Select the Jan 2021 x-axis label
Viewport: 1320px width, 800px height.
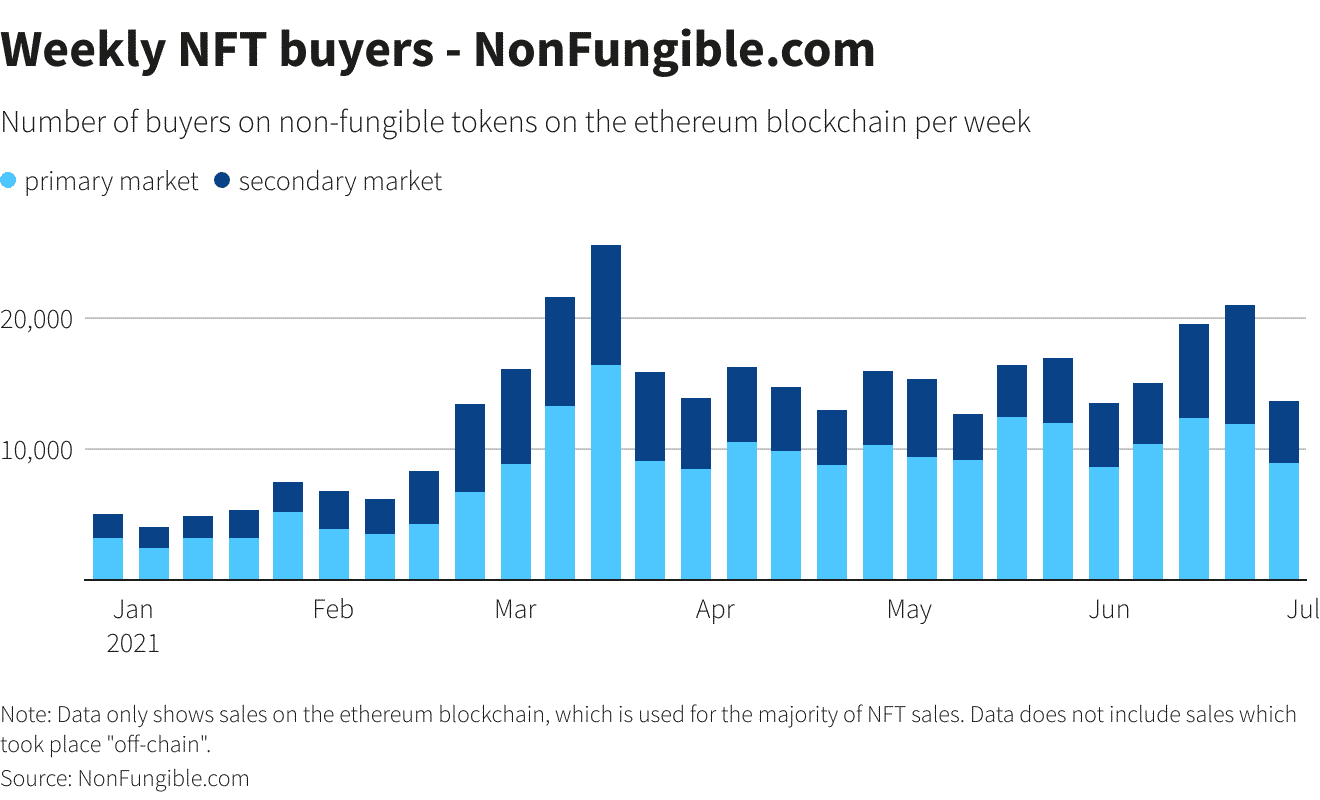[133, 625]
